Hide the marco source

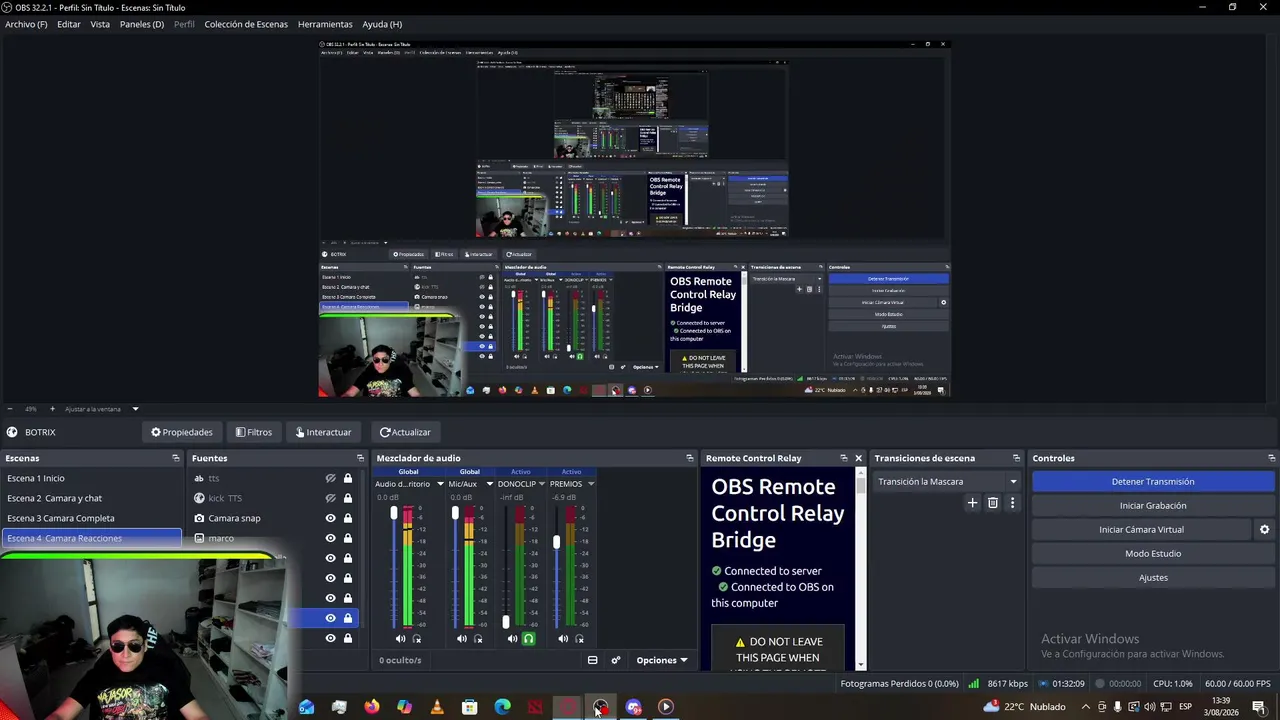330,538
